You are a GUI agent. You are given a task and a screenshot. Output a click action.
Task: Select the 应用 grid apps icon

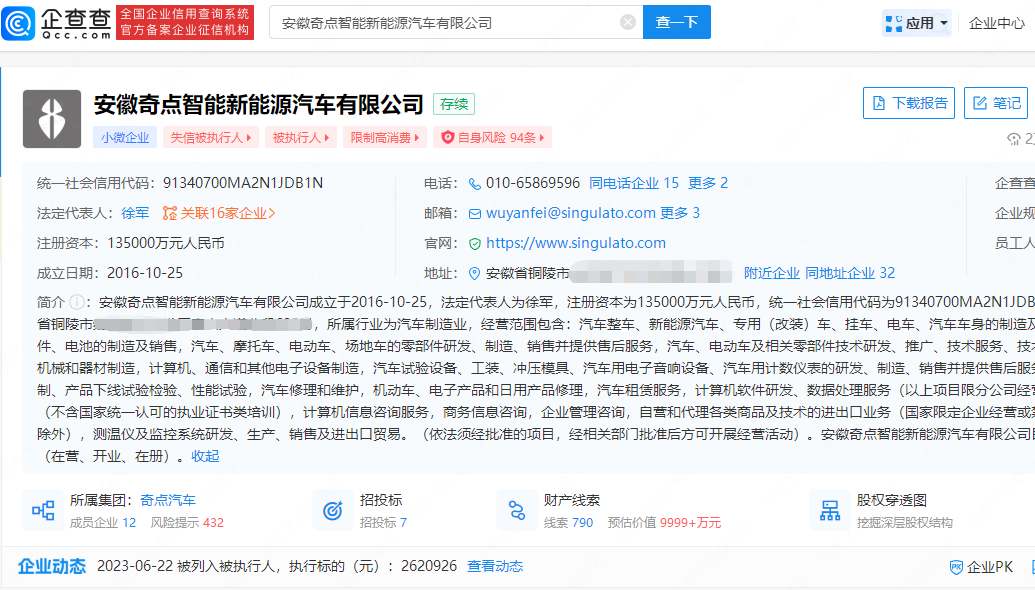[894, 24]
